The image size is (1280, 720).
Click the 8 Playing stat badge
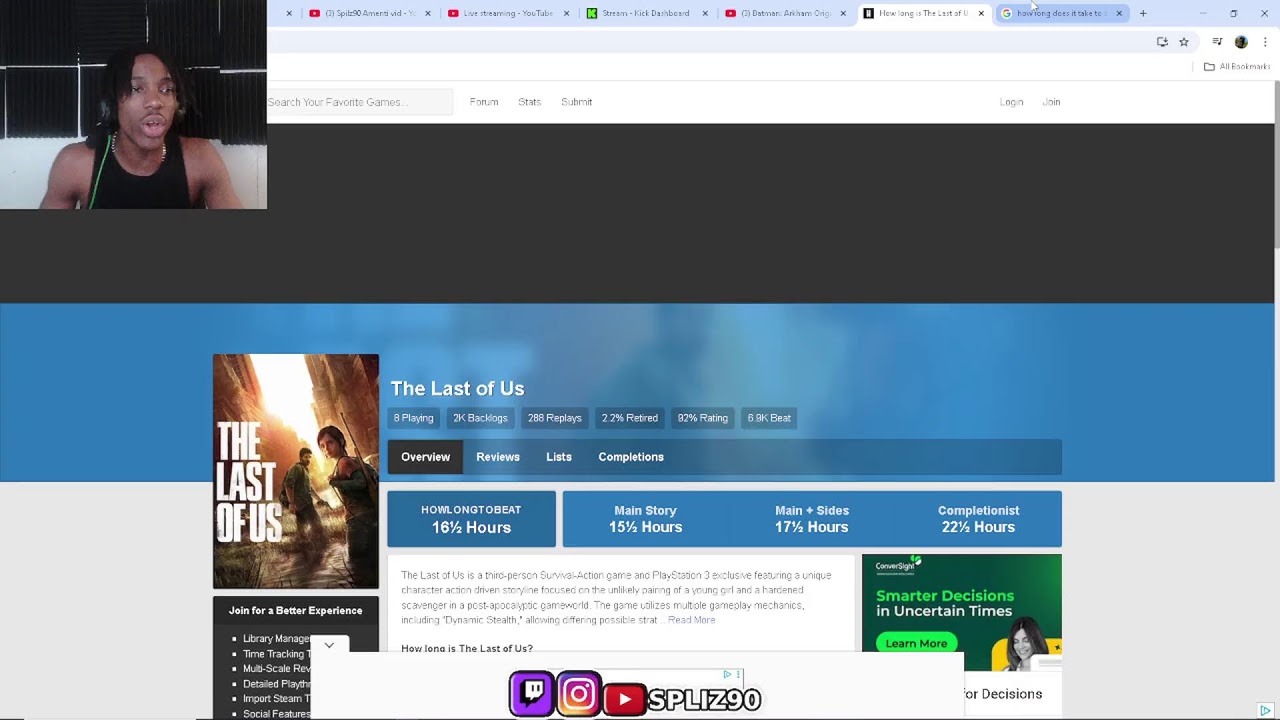click(x=413, y=418)
